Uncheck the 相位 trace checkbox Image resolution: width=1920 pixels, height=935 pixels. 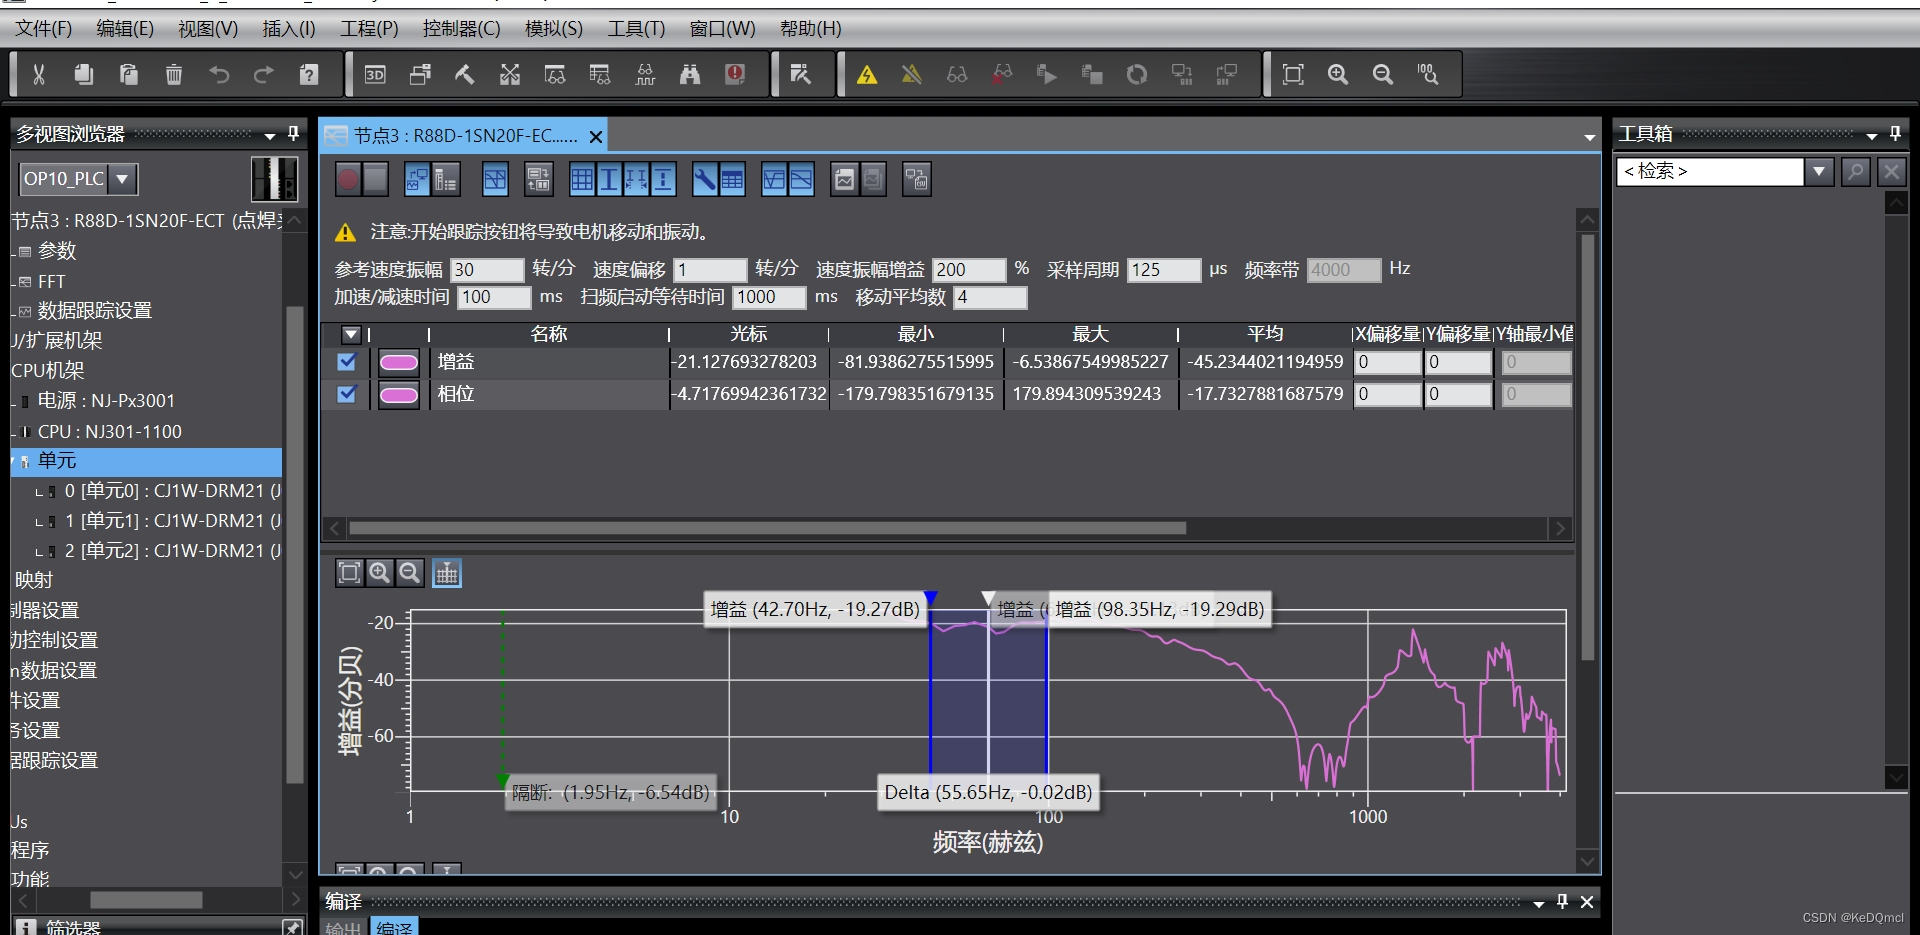[347, 394]
